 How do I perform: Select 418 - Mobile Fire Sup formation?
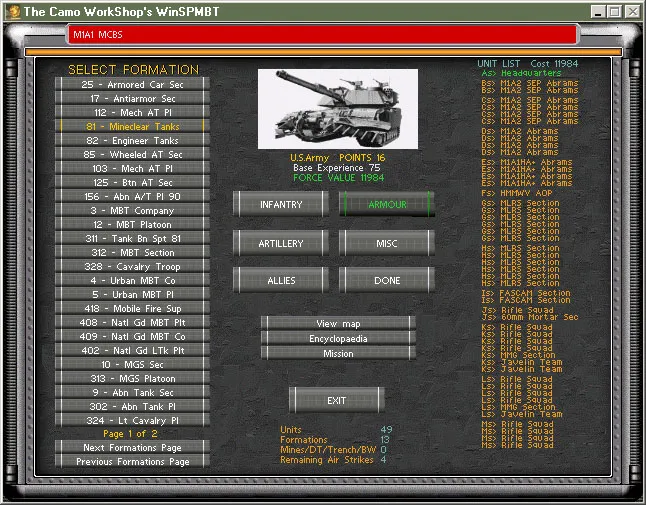(133, 309)
